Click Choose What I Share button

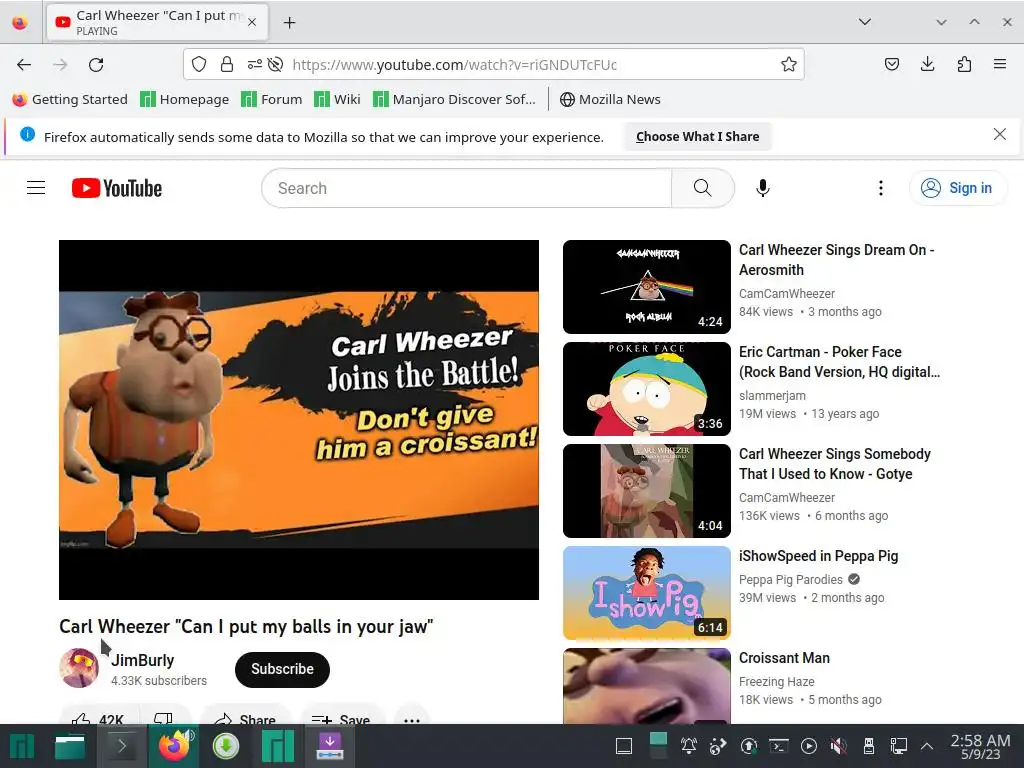697,136
